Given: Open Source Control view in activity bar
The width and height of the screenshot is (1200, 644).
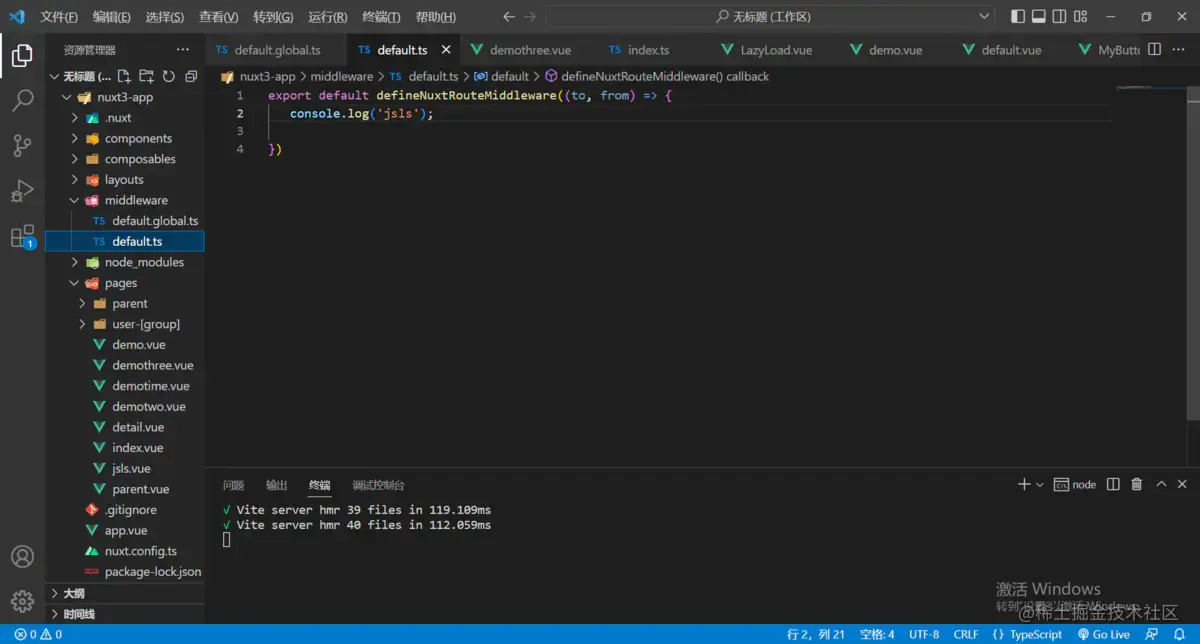Looking at the screenshot, I should click(22, 146).
